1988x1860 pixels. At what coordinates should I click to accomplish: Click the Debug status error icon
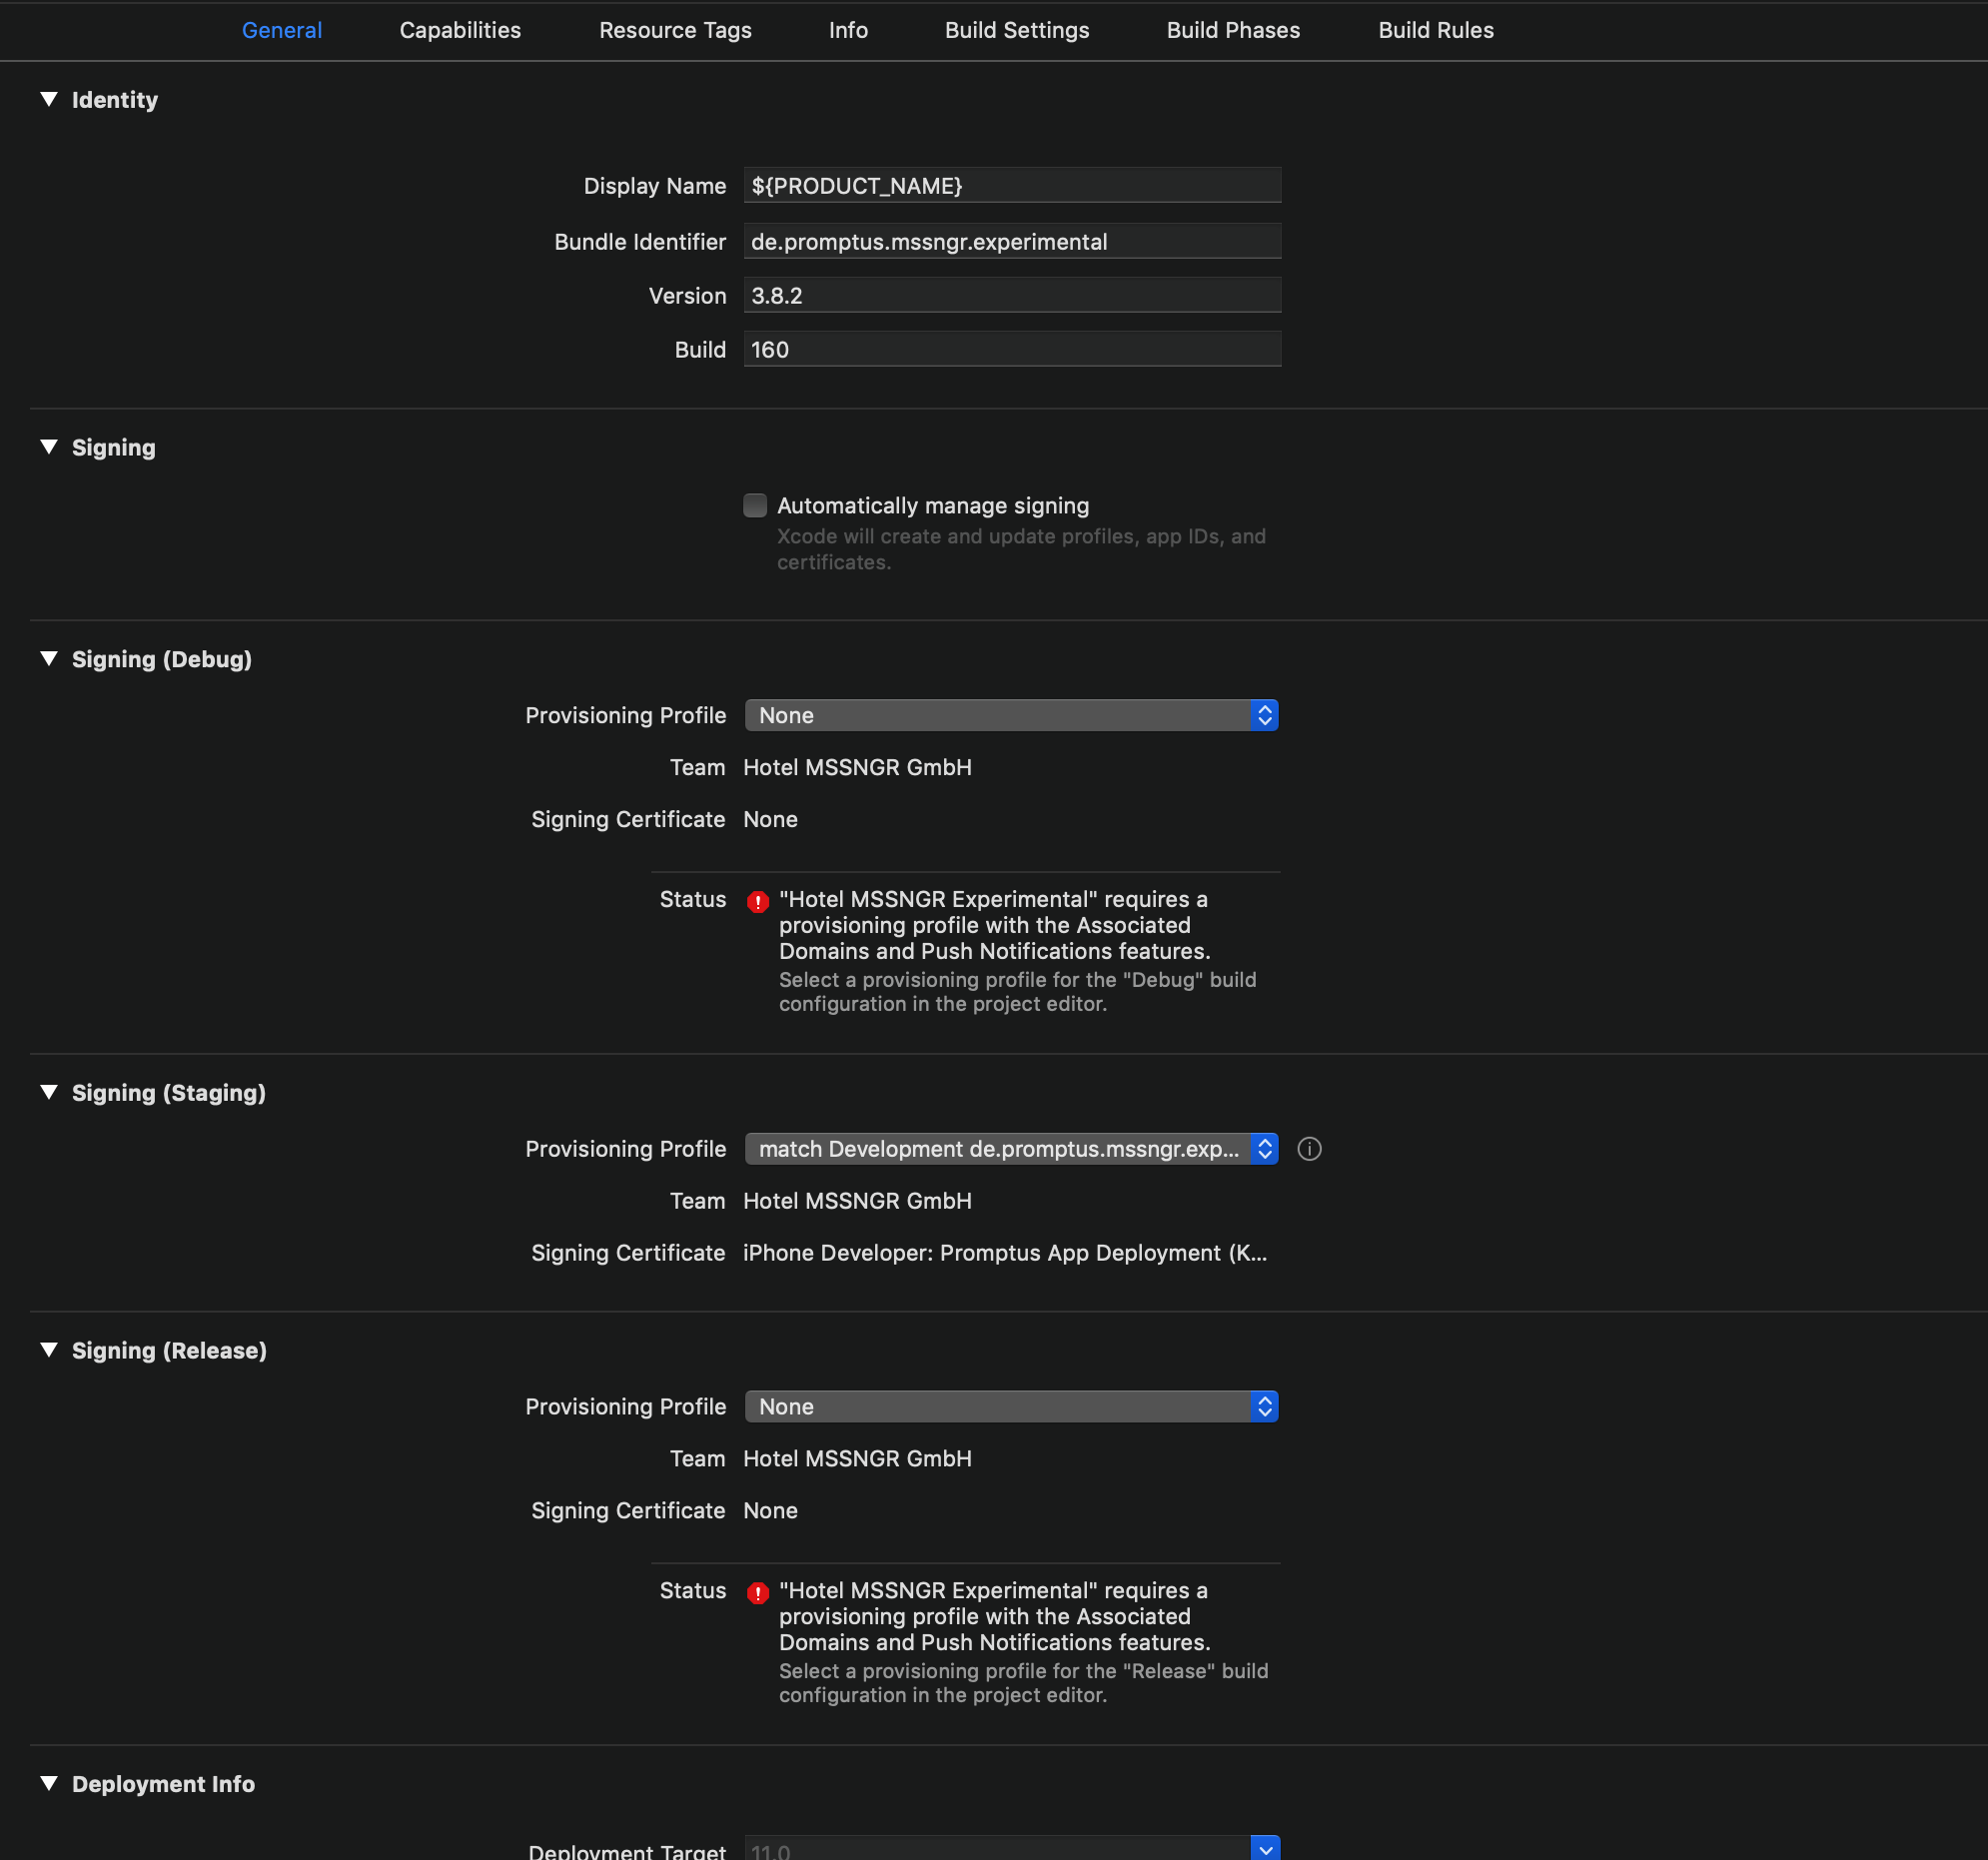click(758, 901)
